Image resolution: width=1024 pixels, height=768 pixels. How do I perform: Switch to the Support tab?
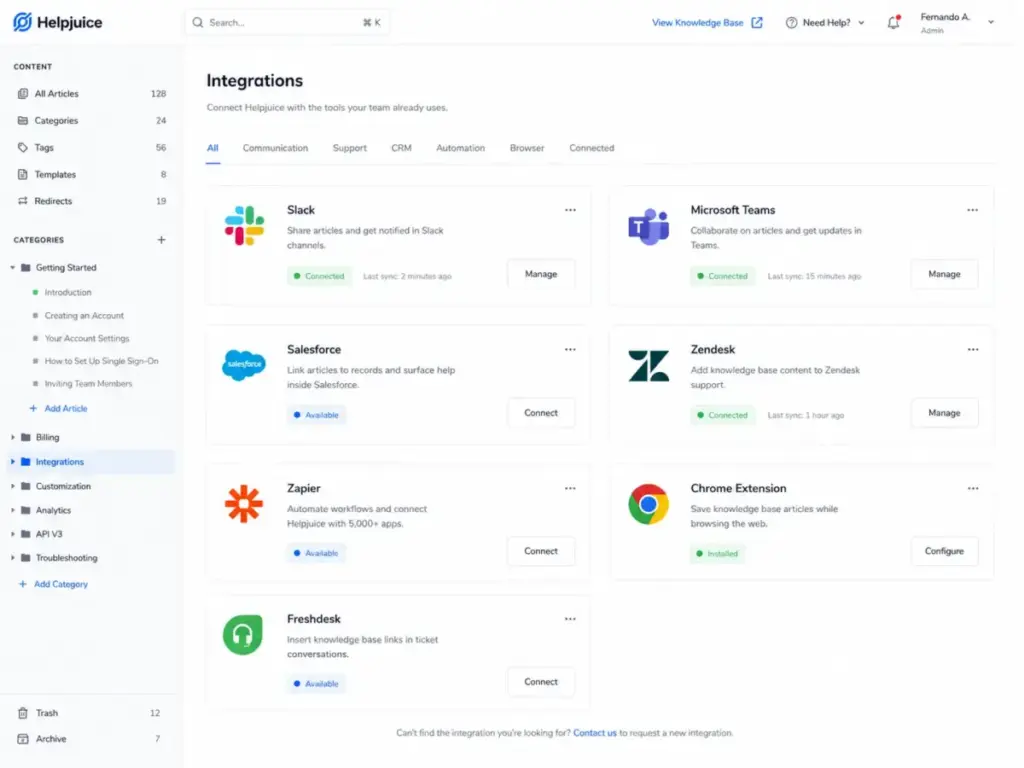point(349,148)
